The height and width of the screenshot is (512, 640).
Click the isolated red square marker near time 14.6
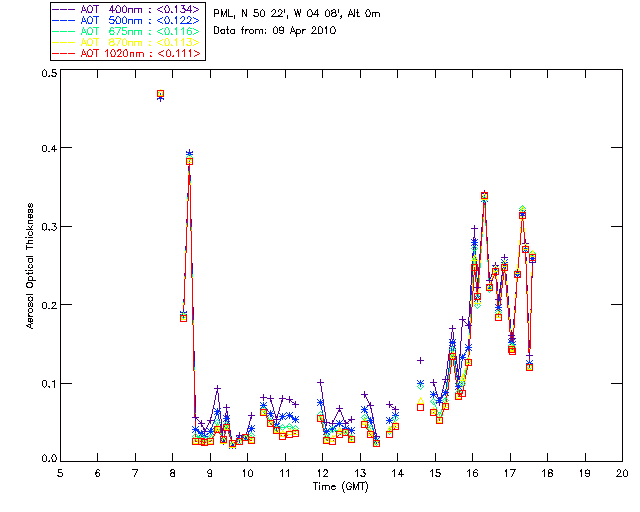click(420, 407)
